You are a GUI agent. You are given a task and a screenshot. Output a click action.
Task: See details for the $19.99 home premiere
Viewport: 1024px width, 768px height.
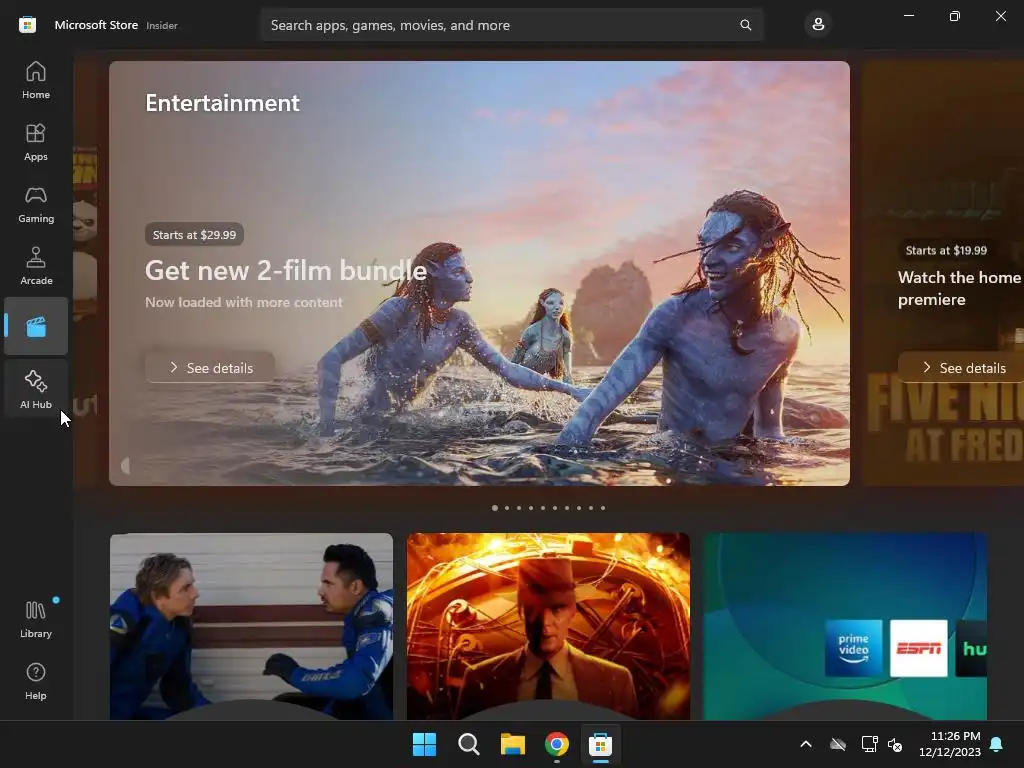pos(961,368)
